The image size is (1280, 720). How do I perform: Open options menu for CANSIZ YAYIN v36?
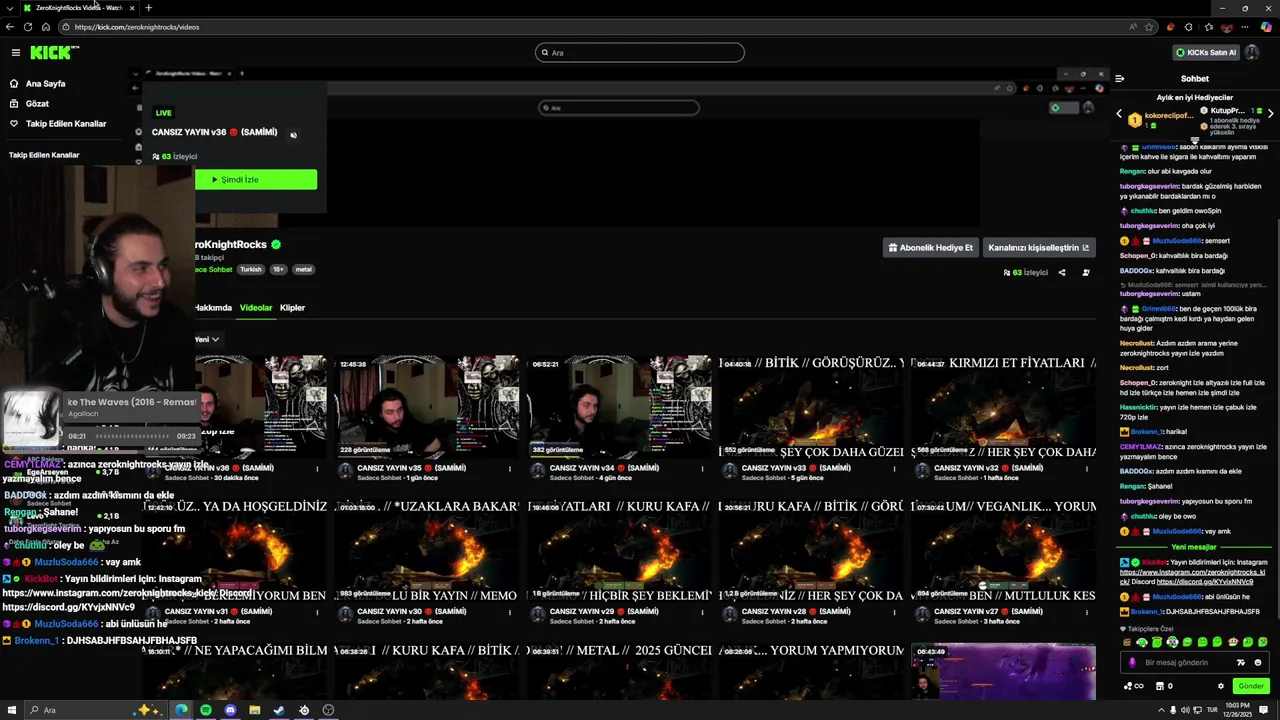click(x=318, y=468)
